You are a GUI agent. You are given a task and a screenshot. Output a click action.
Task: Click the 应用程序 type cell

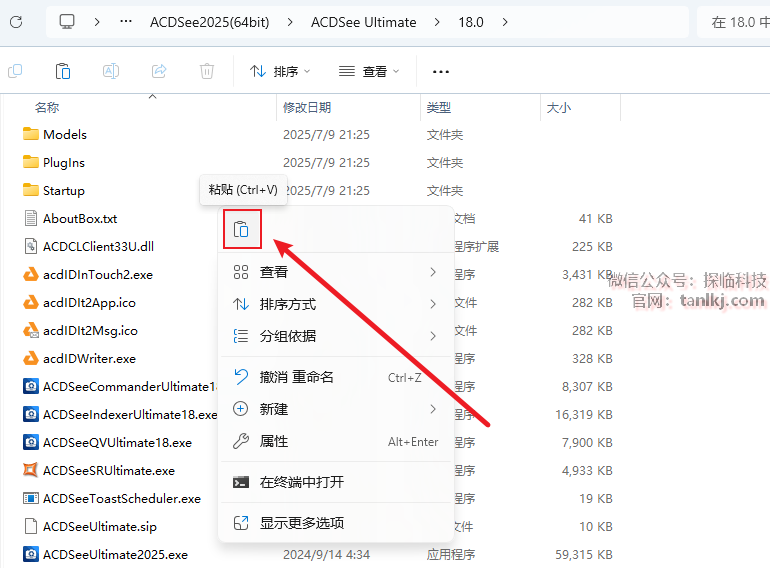pyautogui.click(x=451, y=554)
